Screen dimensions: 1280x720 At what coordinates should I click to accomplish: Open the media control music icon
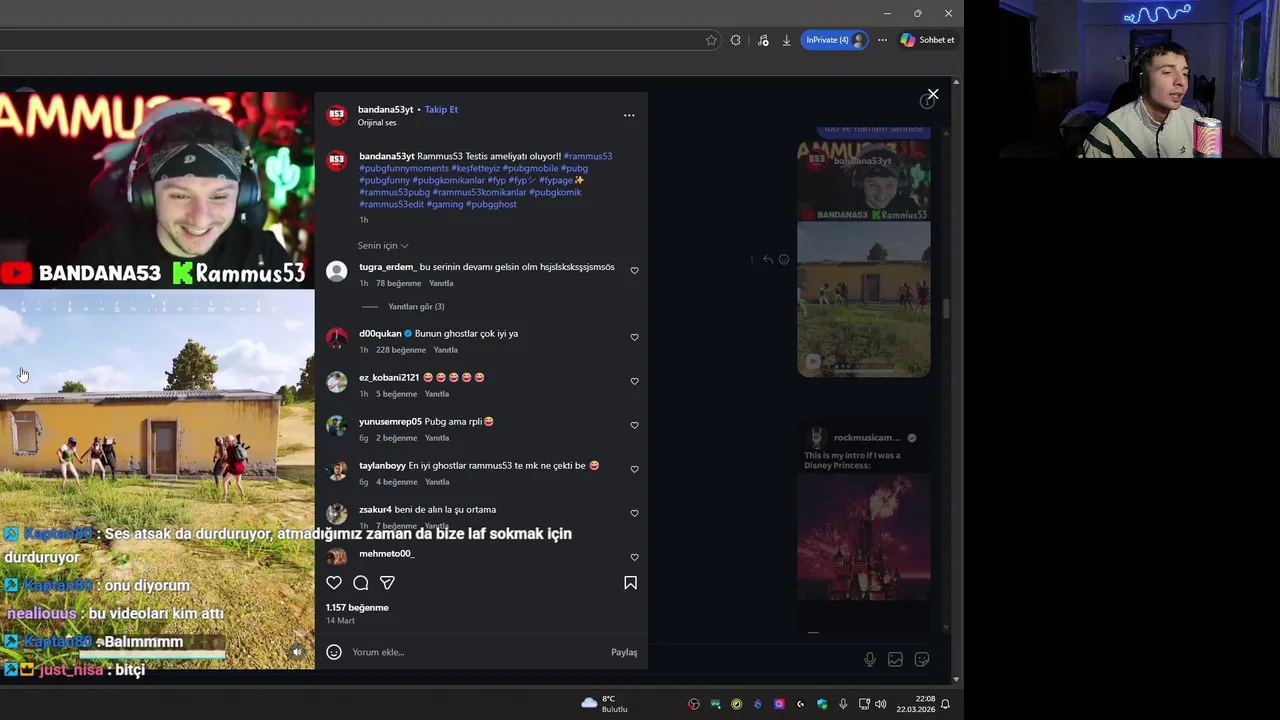763,40
